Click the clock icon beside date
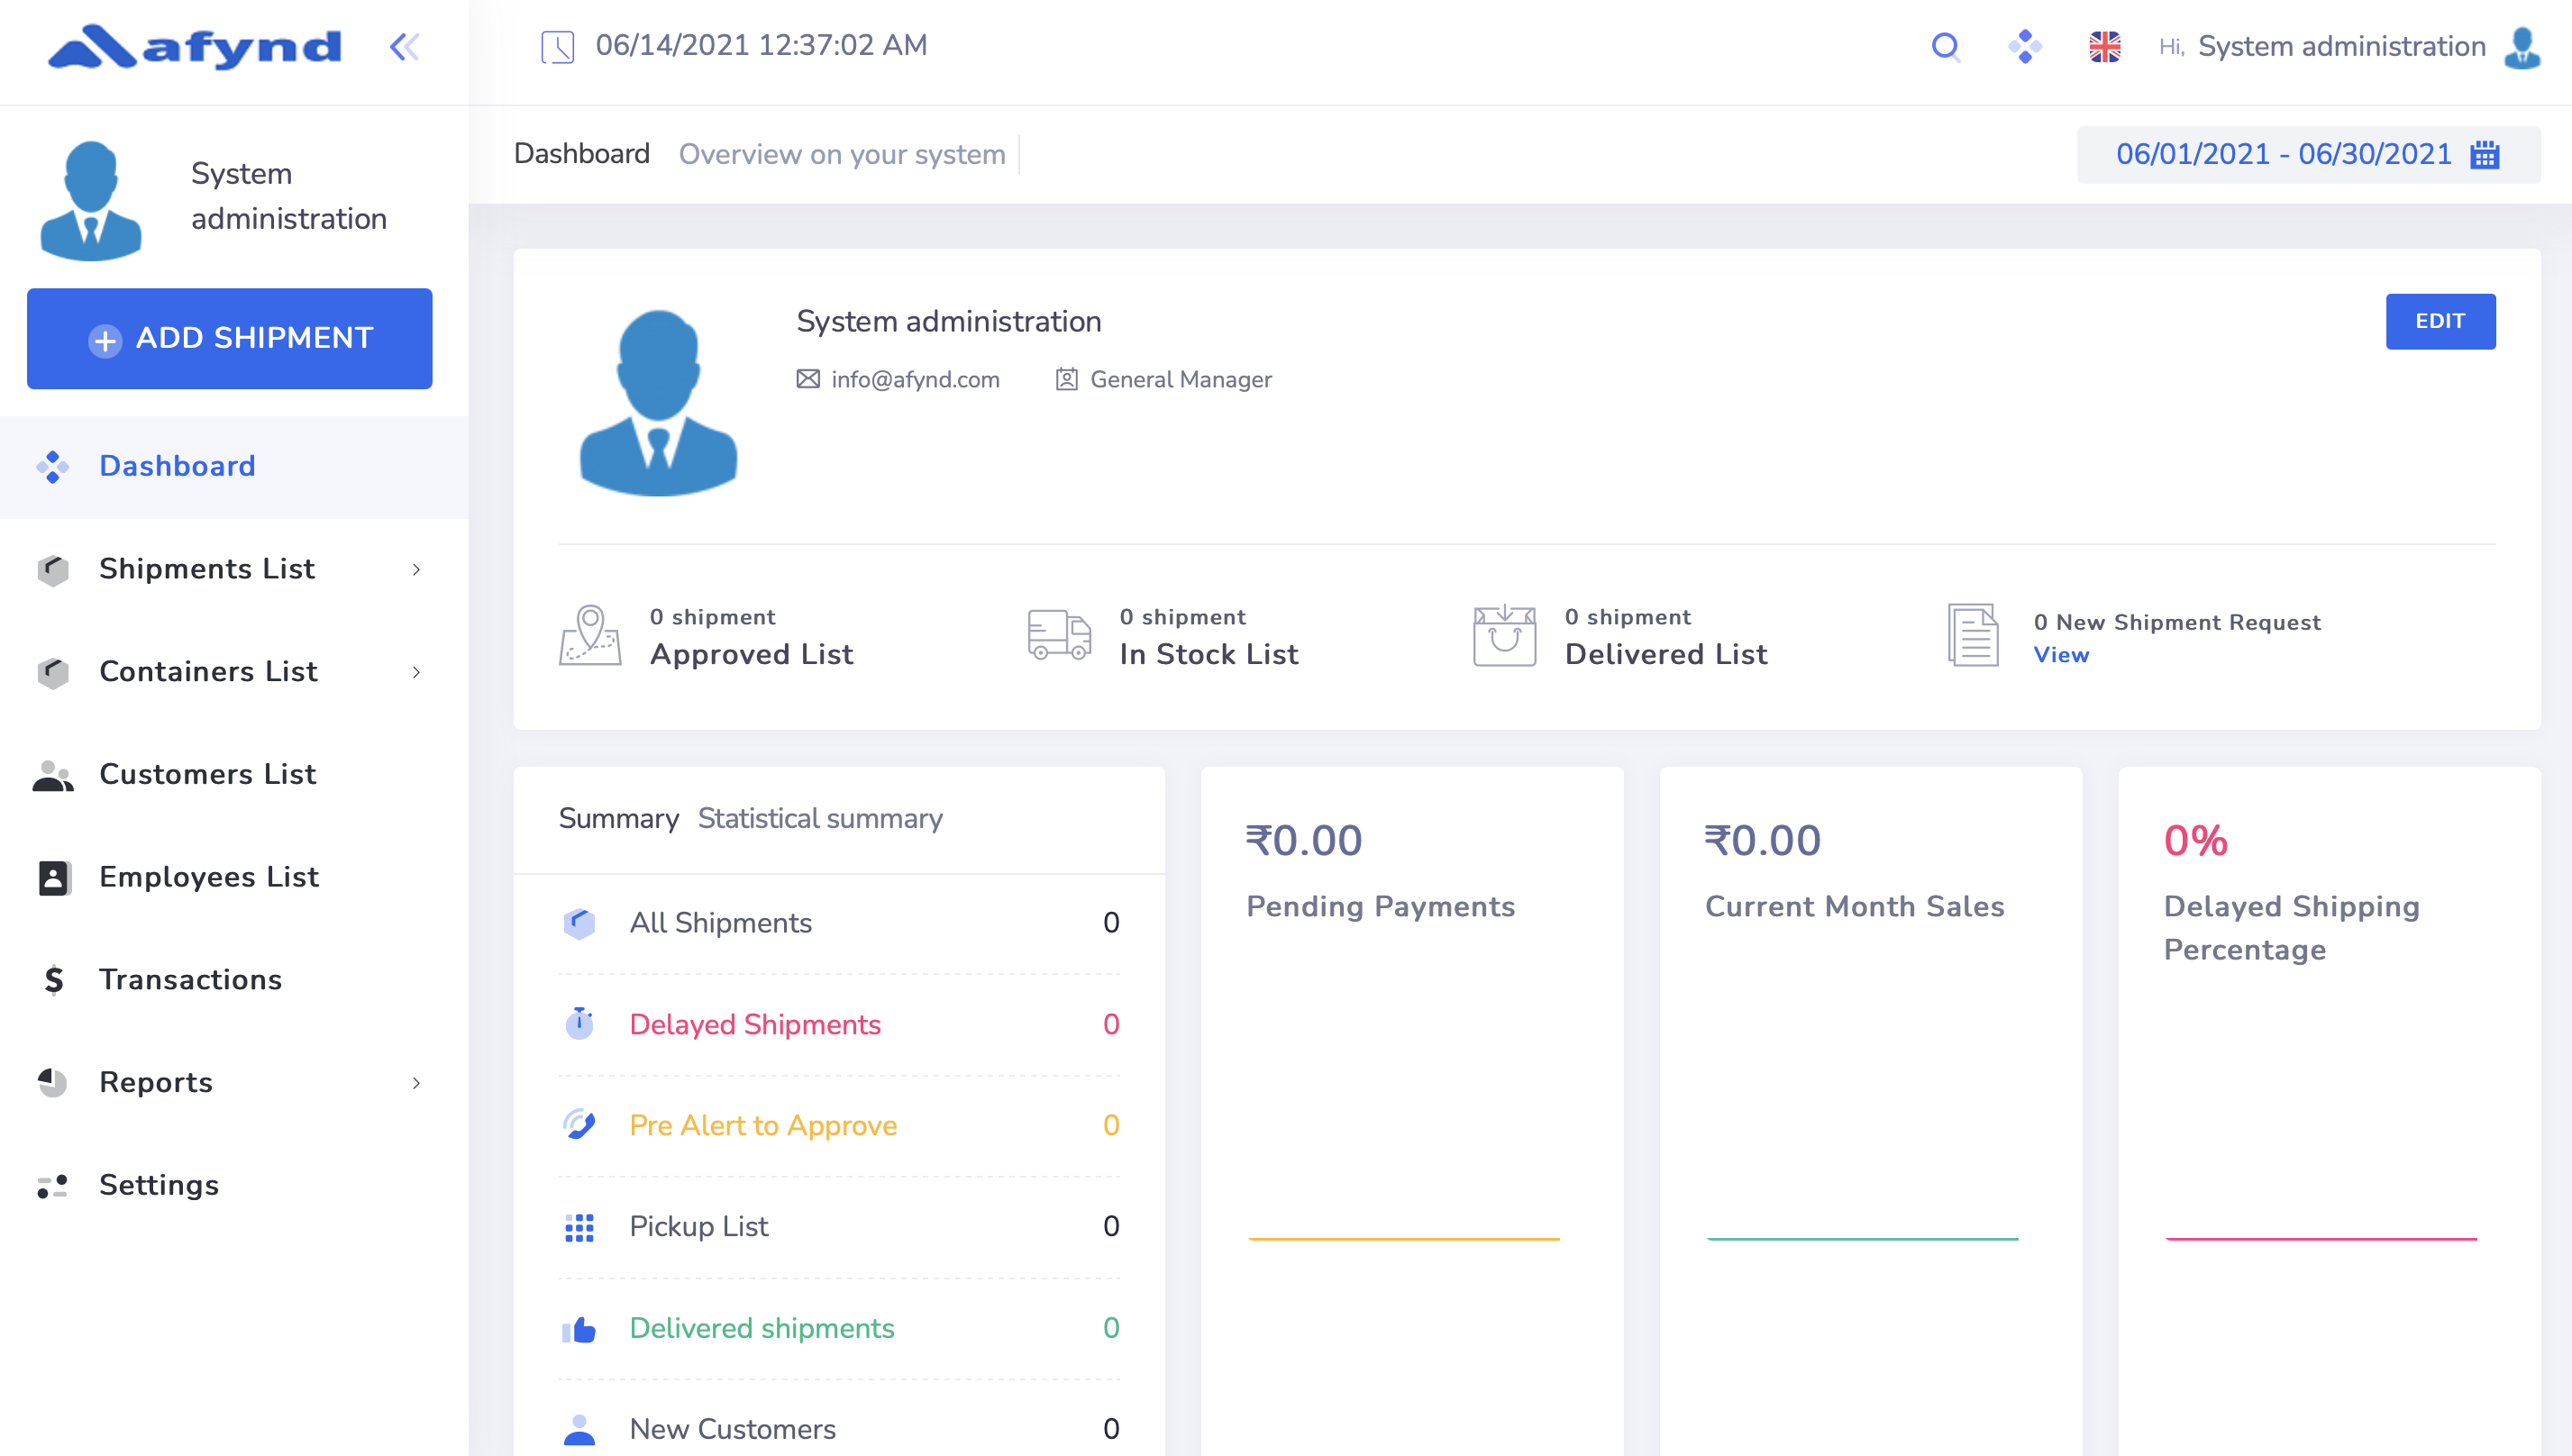Screen dimensions: 2572x1456 [557, 46]
